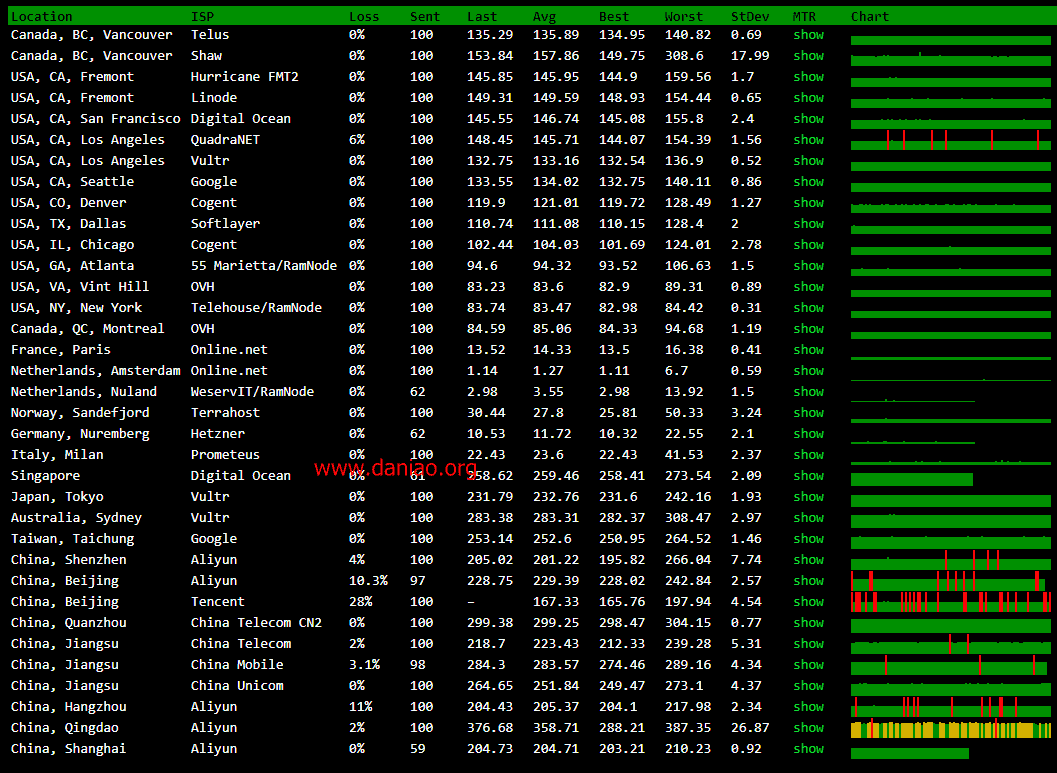
Task: Select USA, CA, San Francisco location
Action: [x=96, y=119]
